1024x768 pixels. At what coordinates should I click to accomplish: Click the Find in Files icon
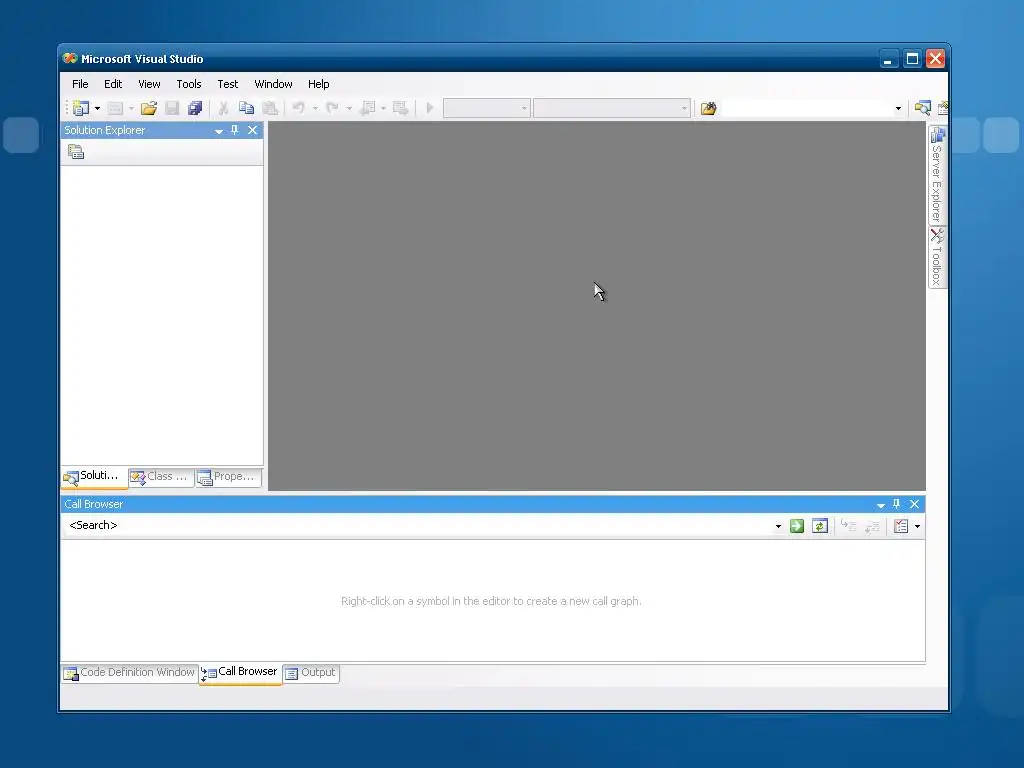pyautogui.click(x=709, y=108)
